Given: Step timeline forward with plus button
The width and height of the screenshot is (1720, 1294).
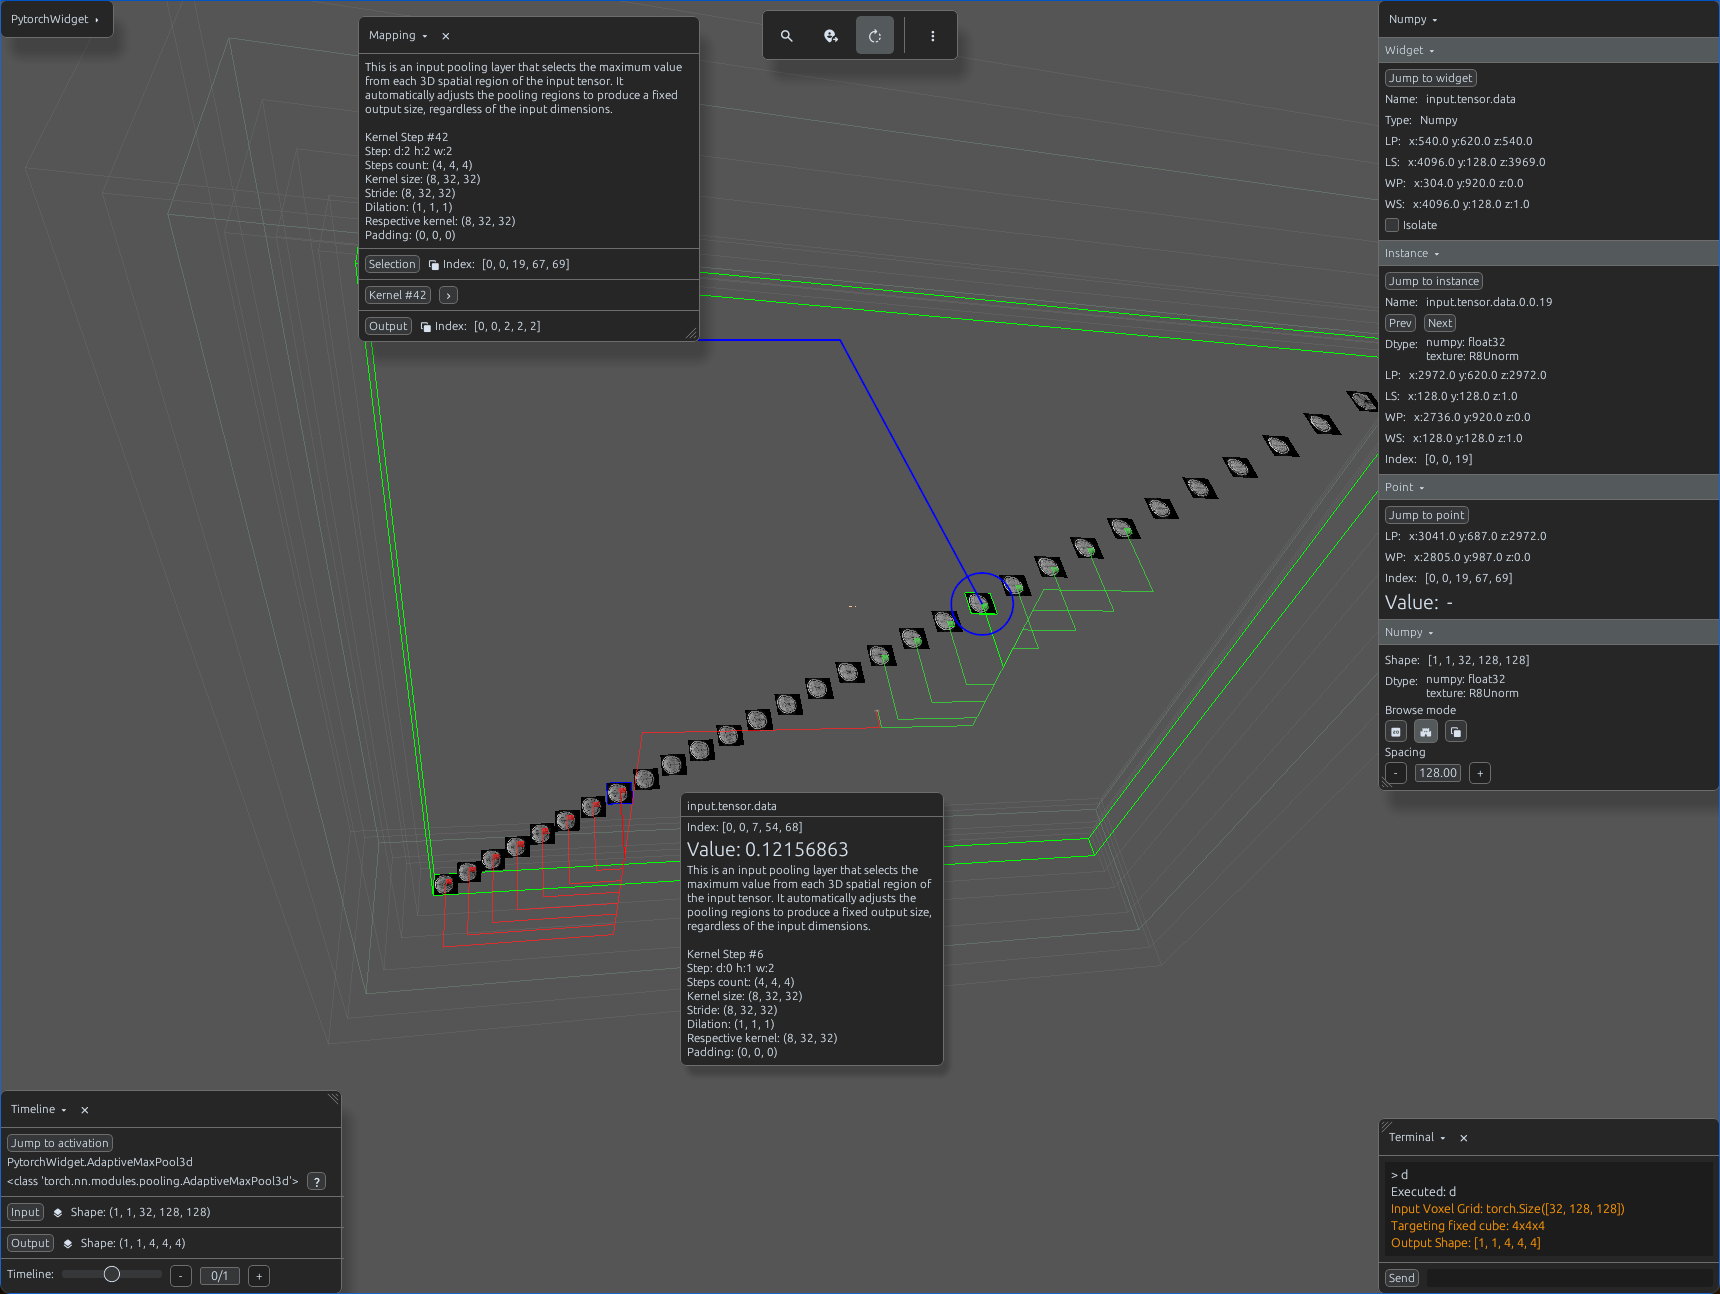Looking at the screenshot, I should (x=259, y=1276).
